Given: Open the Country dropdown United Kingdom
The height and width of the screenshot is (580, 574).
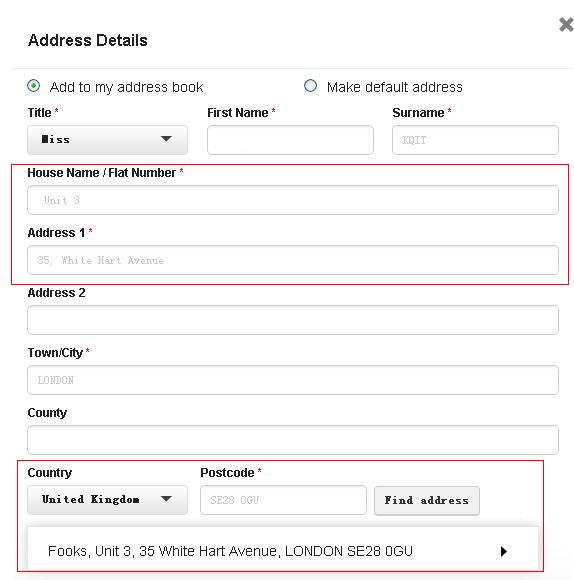Looking at the screenshot, I should (107, 500).
